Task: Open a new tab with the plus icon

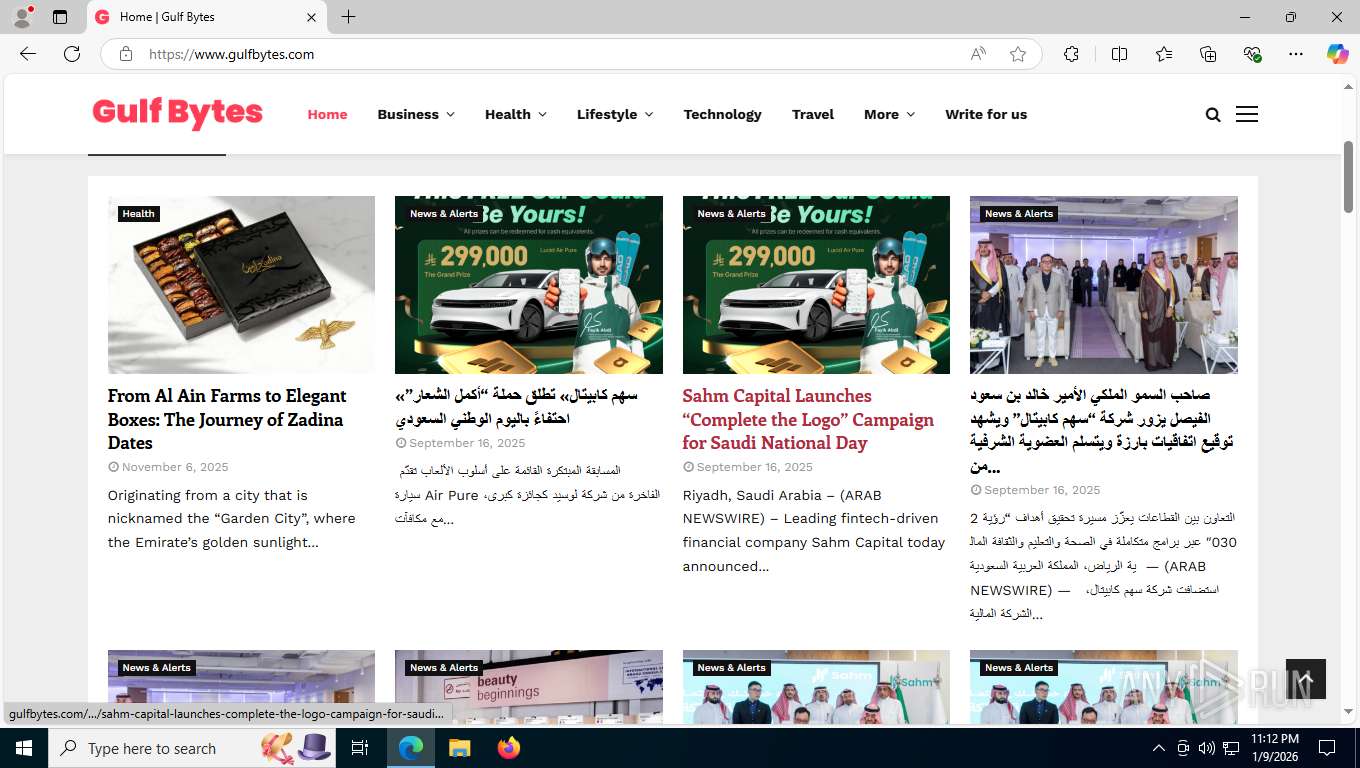Action: click(x=348, y=17)
